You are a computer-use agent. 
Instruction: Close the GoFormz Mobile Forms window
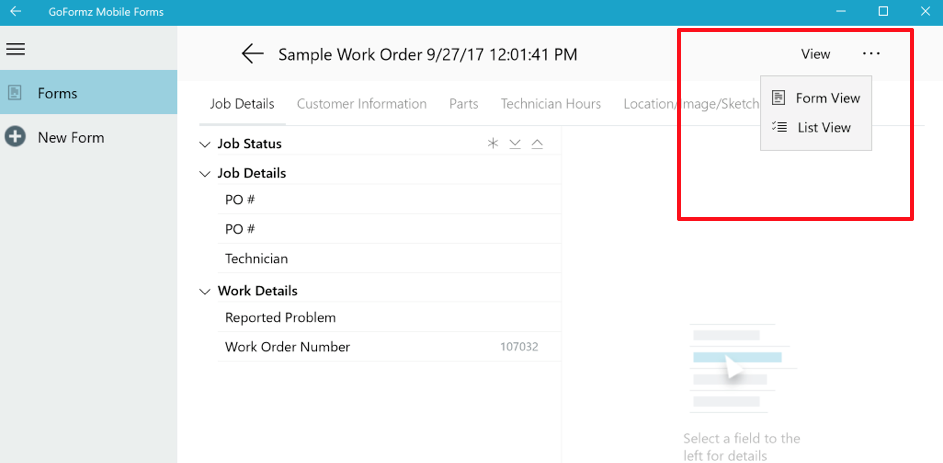[925, 11]
